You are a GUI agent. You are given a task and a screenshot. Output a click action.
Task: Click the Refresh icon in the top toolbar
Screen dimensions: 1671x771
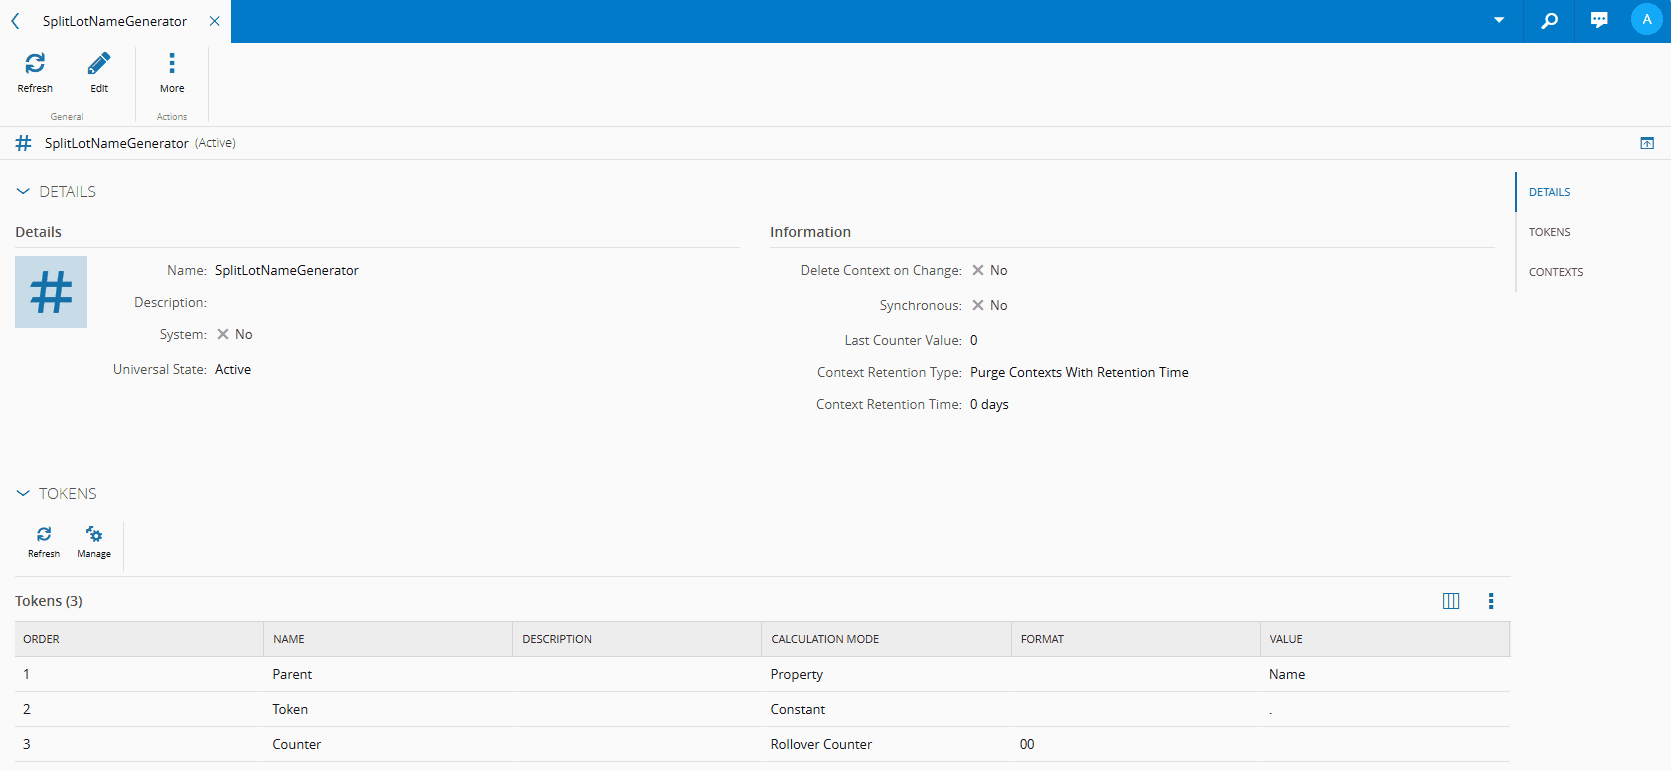(x=35, y=64)
